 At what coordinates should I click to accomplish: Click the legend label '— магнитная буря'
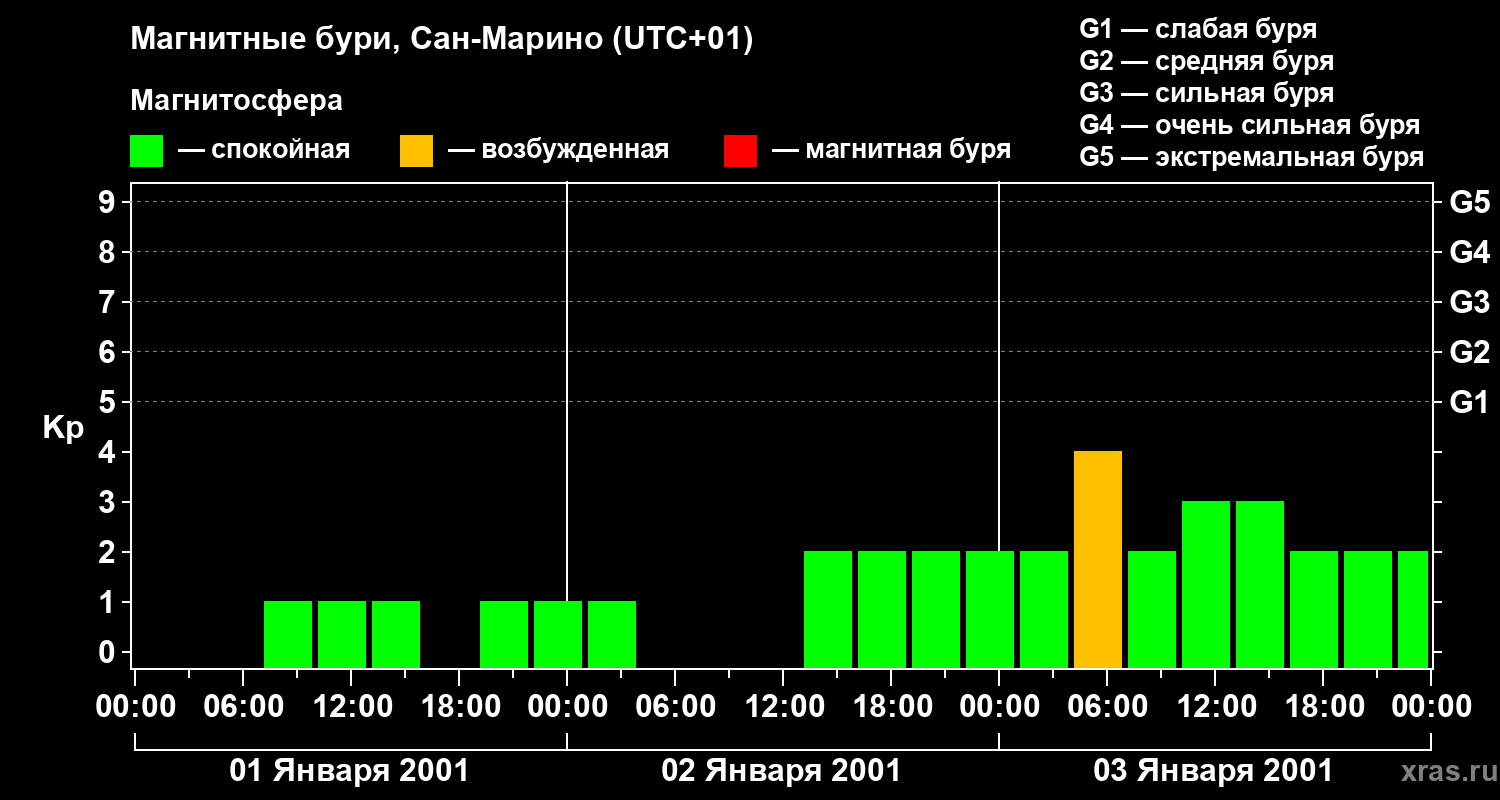point(891,151)
